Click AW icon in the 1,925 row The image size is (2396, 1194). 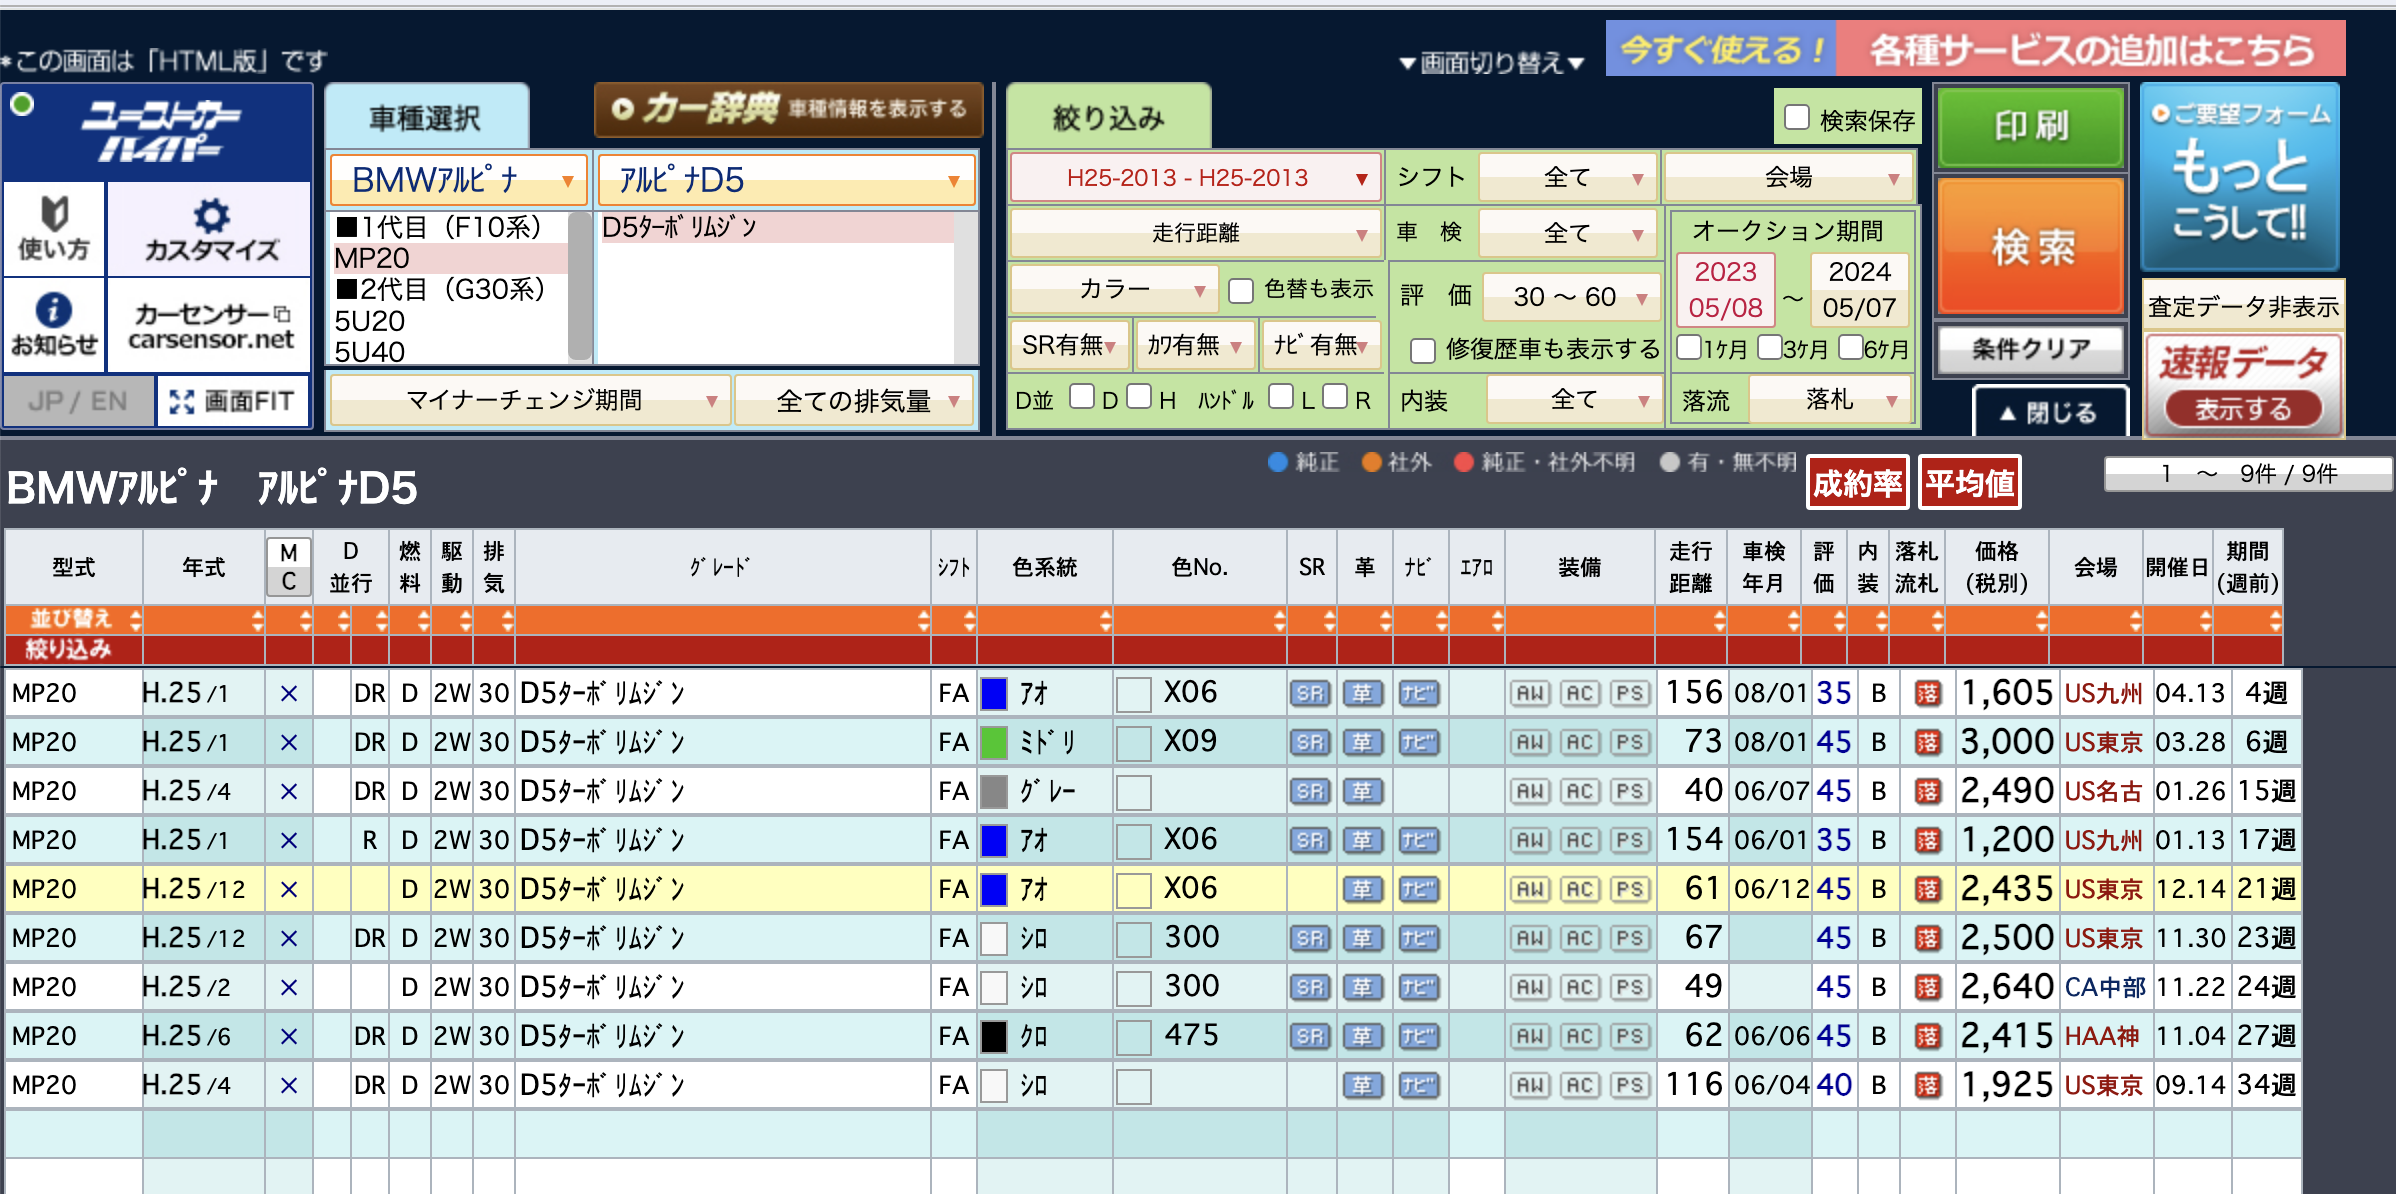click(x=1530, y=1085)
